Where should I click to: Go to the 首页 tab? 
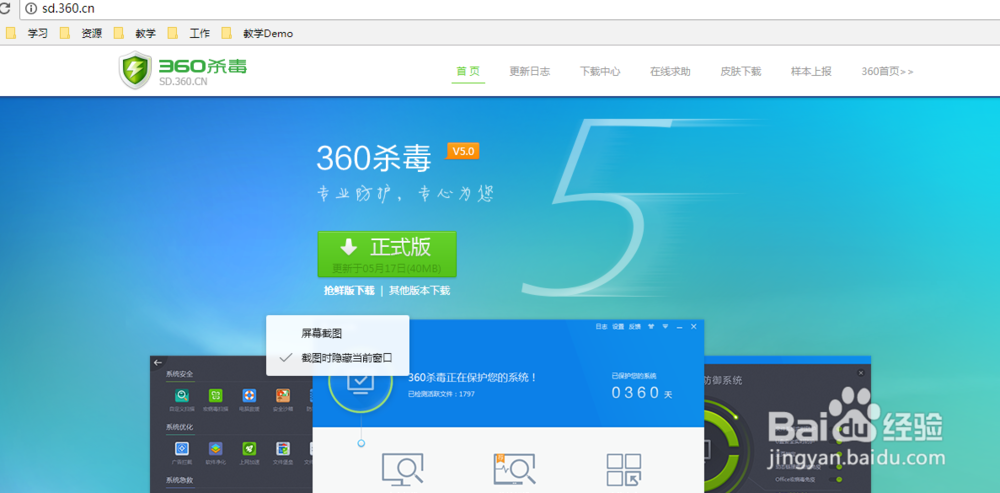[468, 71]
